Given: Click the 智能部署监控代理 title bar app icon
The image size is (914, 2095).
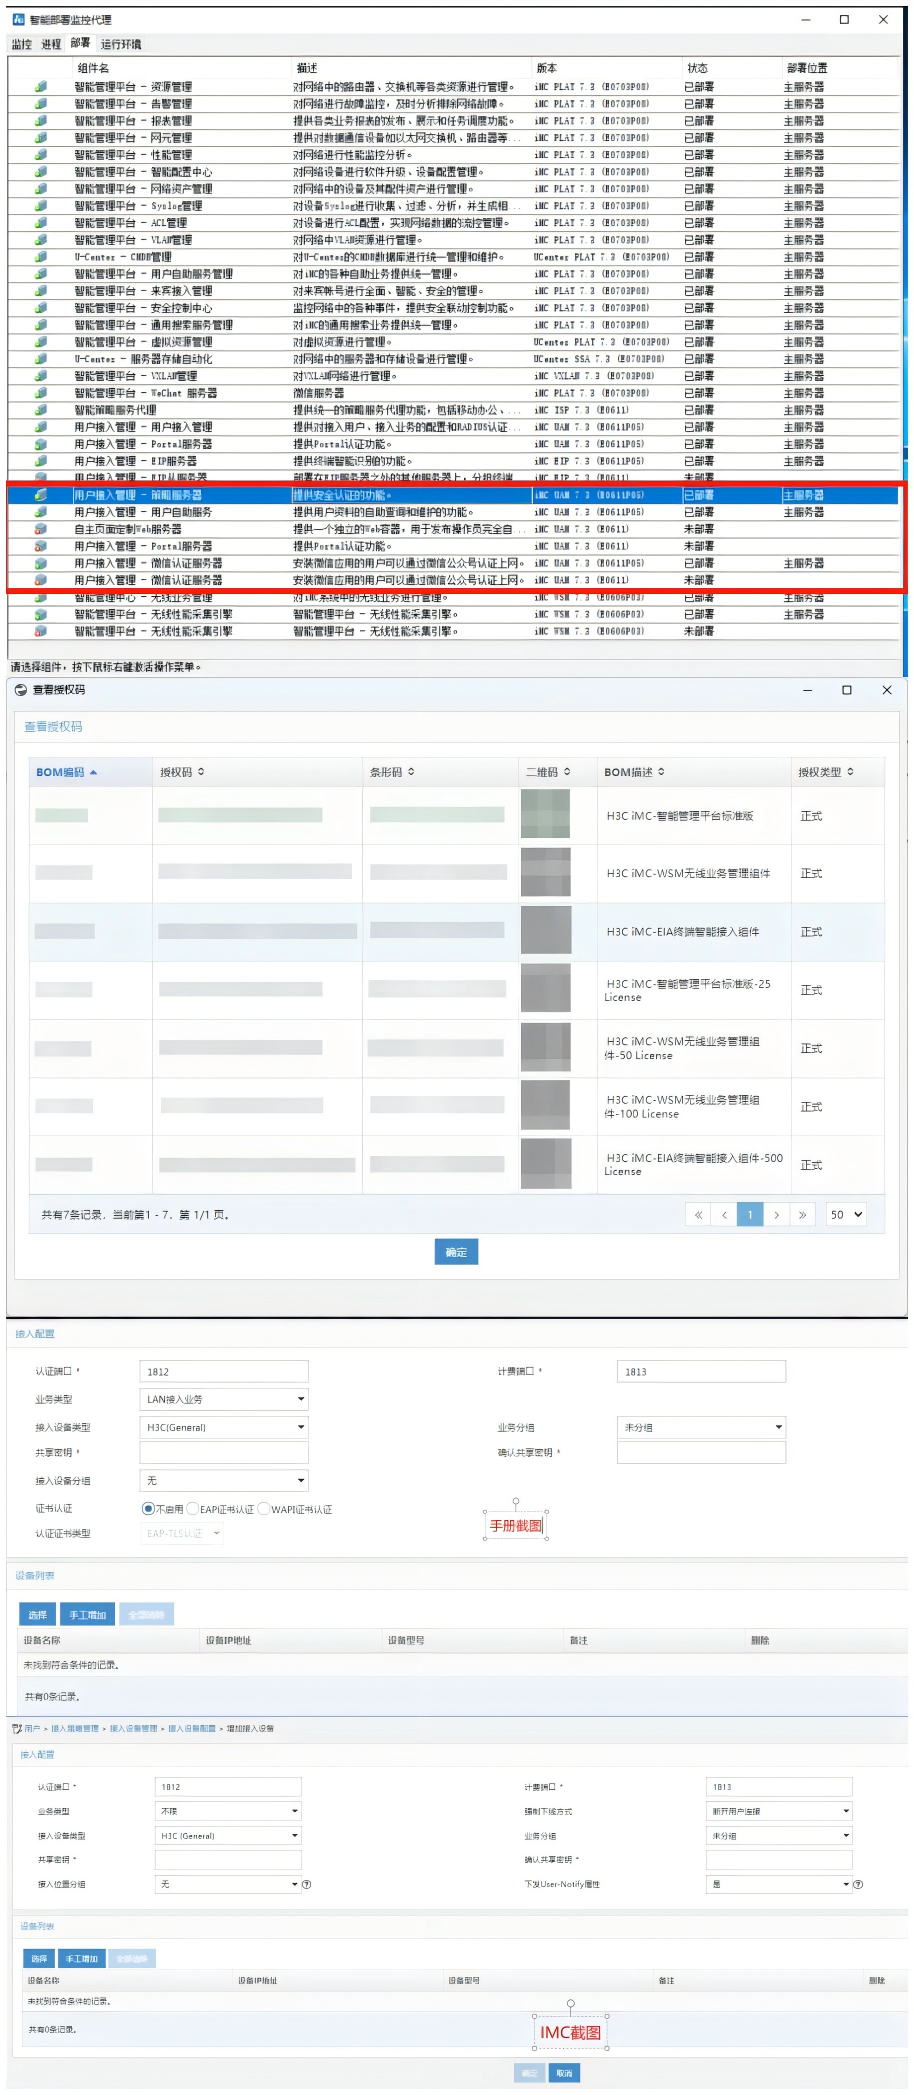Looking at the screenshot, I should (19, 19).
